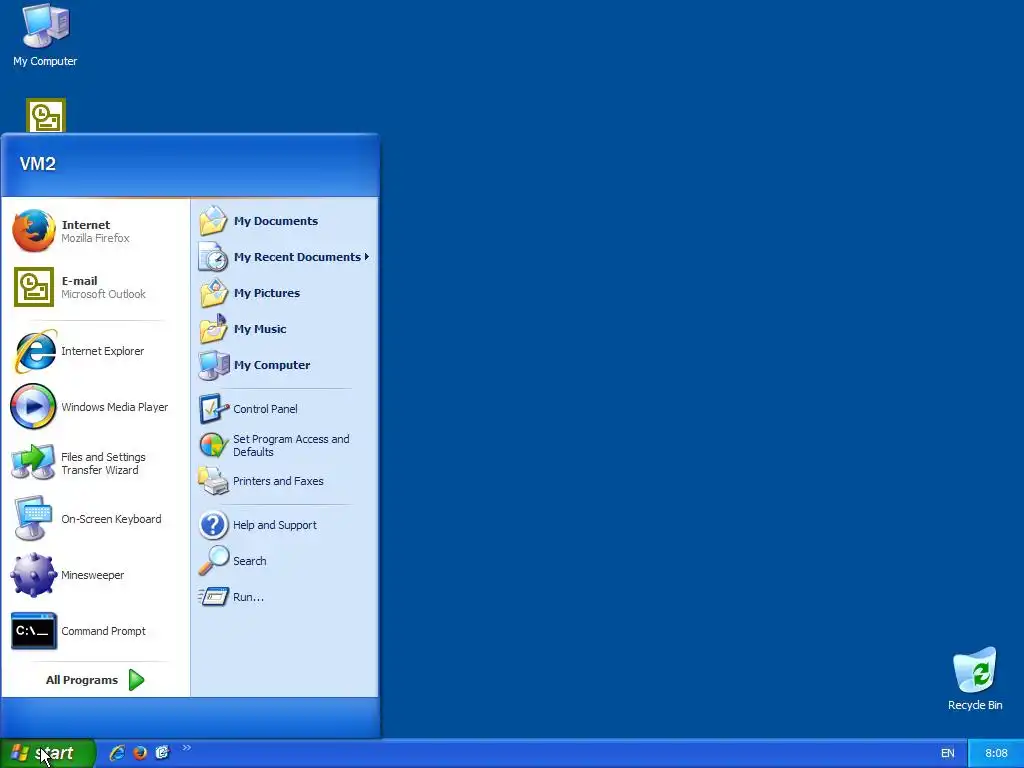Open Control Panel
This screenshot has width=1024, height=768.
click(284, 409)
